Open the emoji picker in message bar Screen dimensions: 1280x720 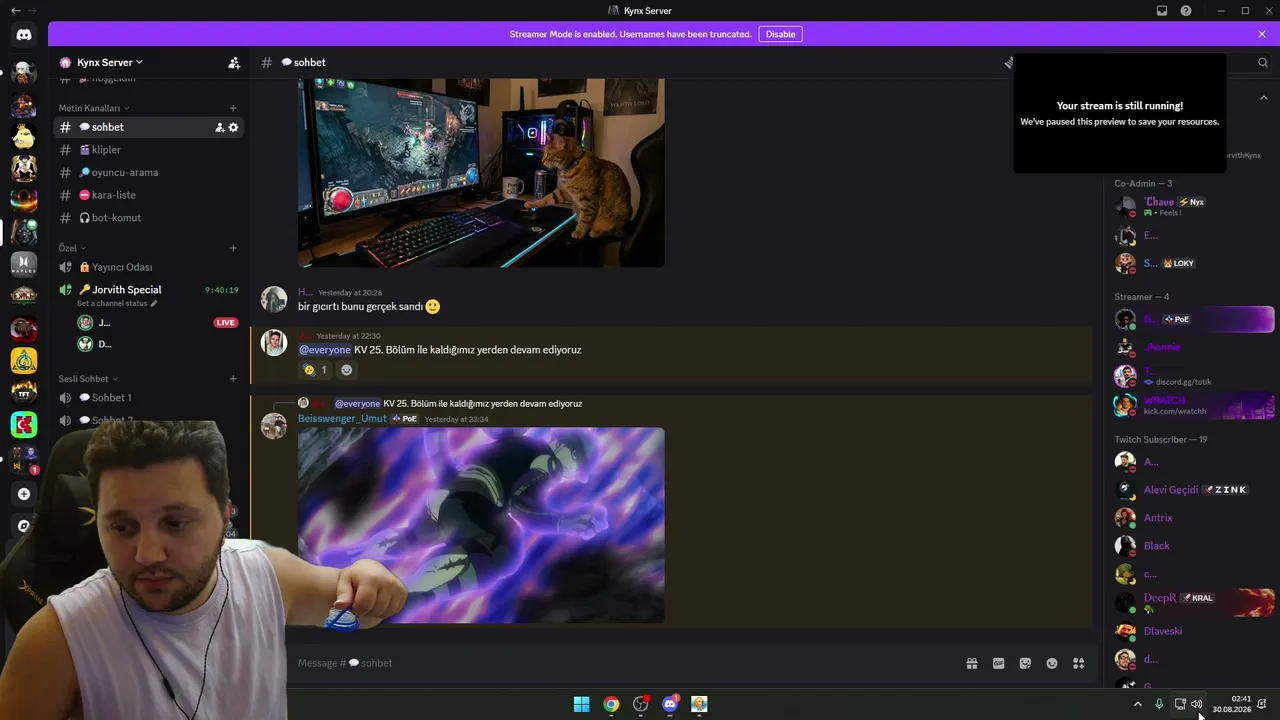1052,663
